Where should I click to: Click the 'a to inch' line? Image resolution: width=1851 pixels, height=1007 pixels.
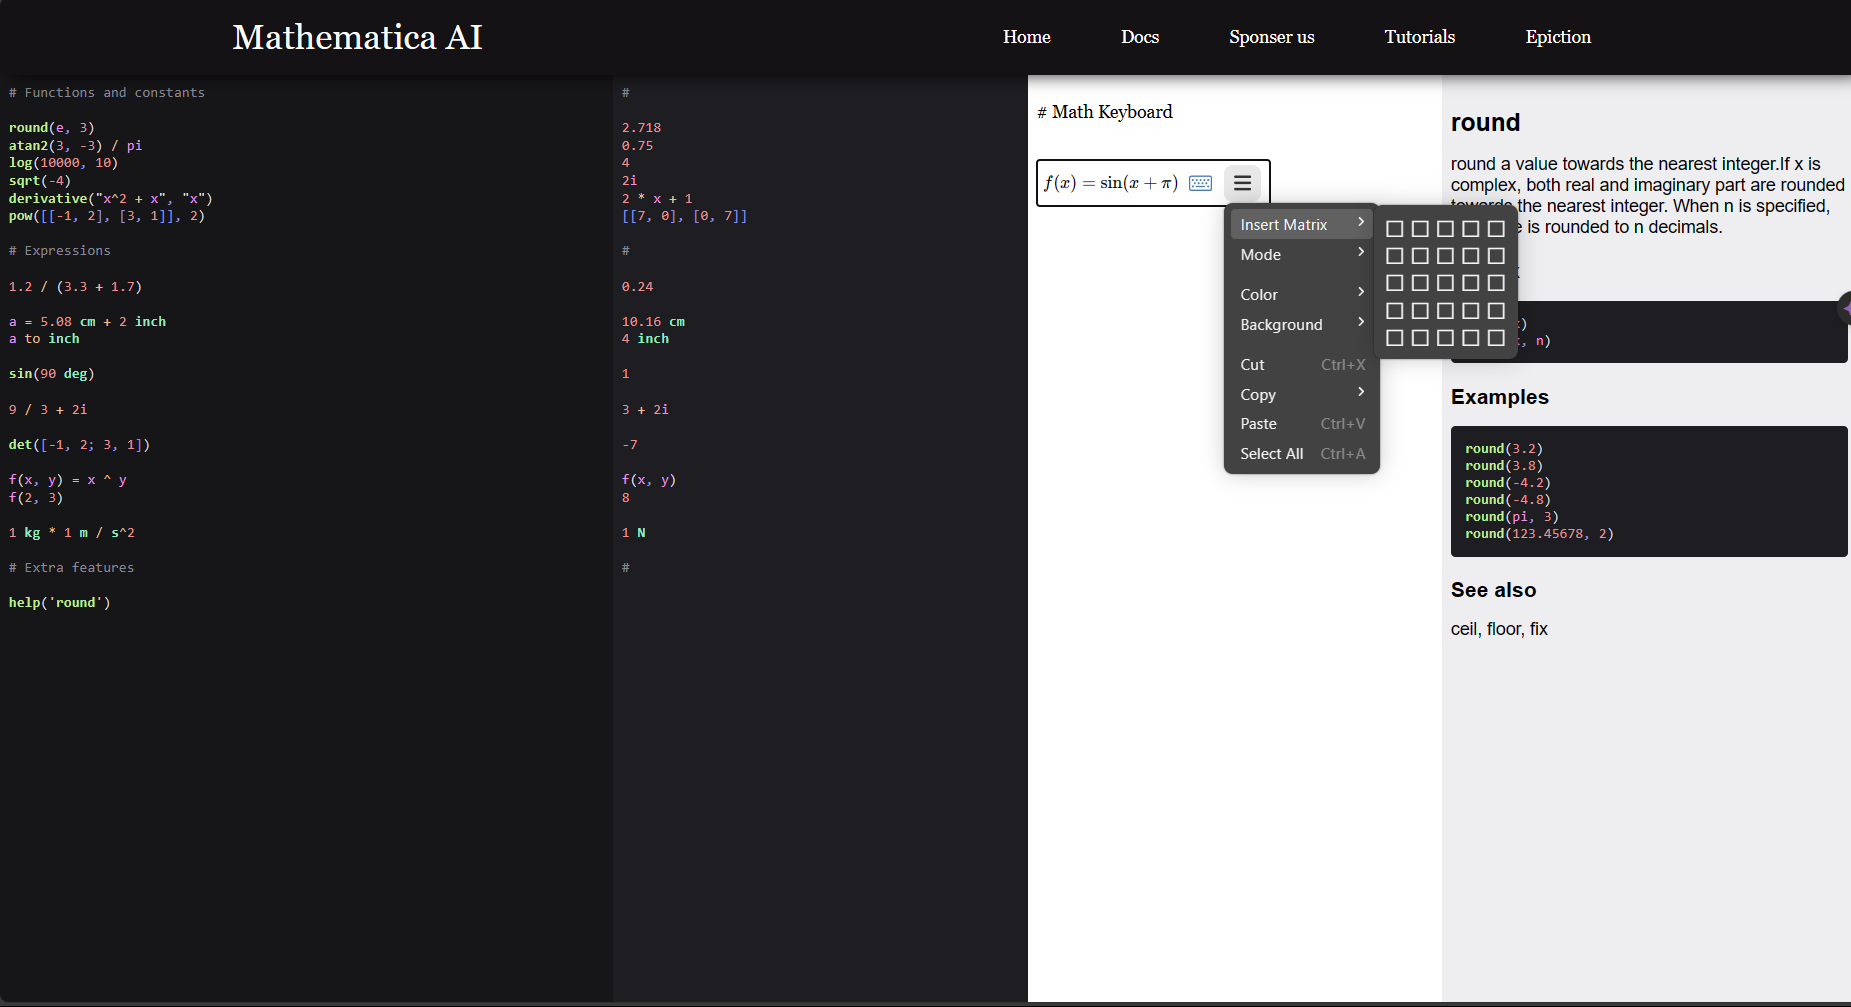44,339
